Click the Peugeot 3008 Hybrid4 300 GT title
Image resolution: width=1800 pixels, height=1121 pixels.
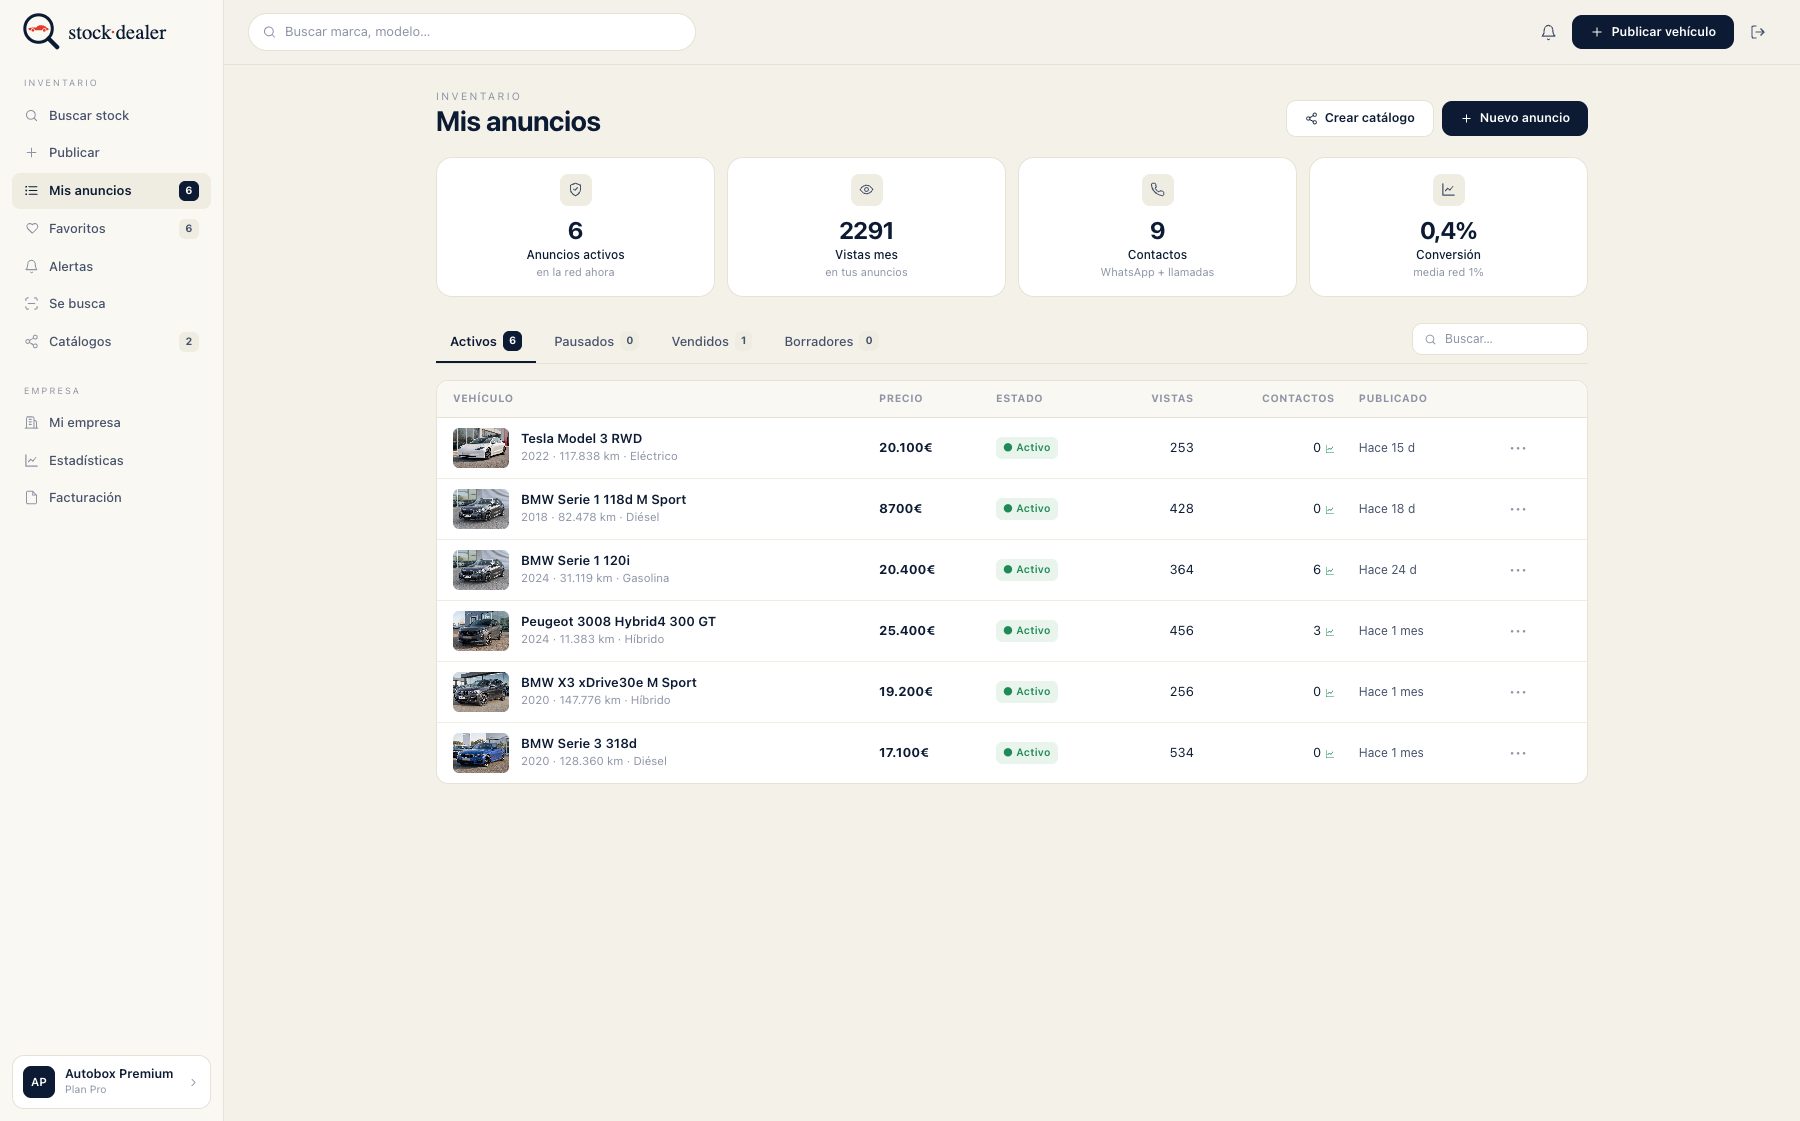[618, 621]
